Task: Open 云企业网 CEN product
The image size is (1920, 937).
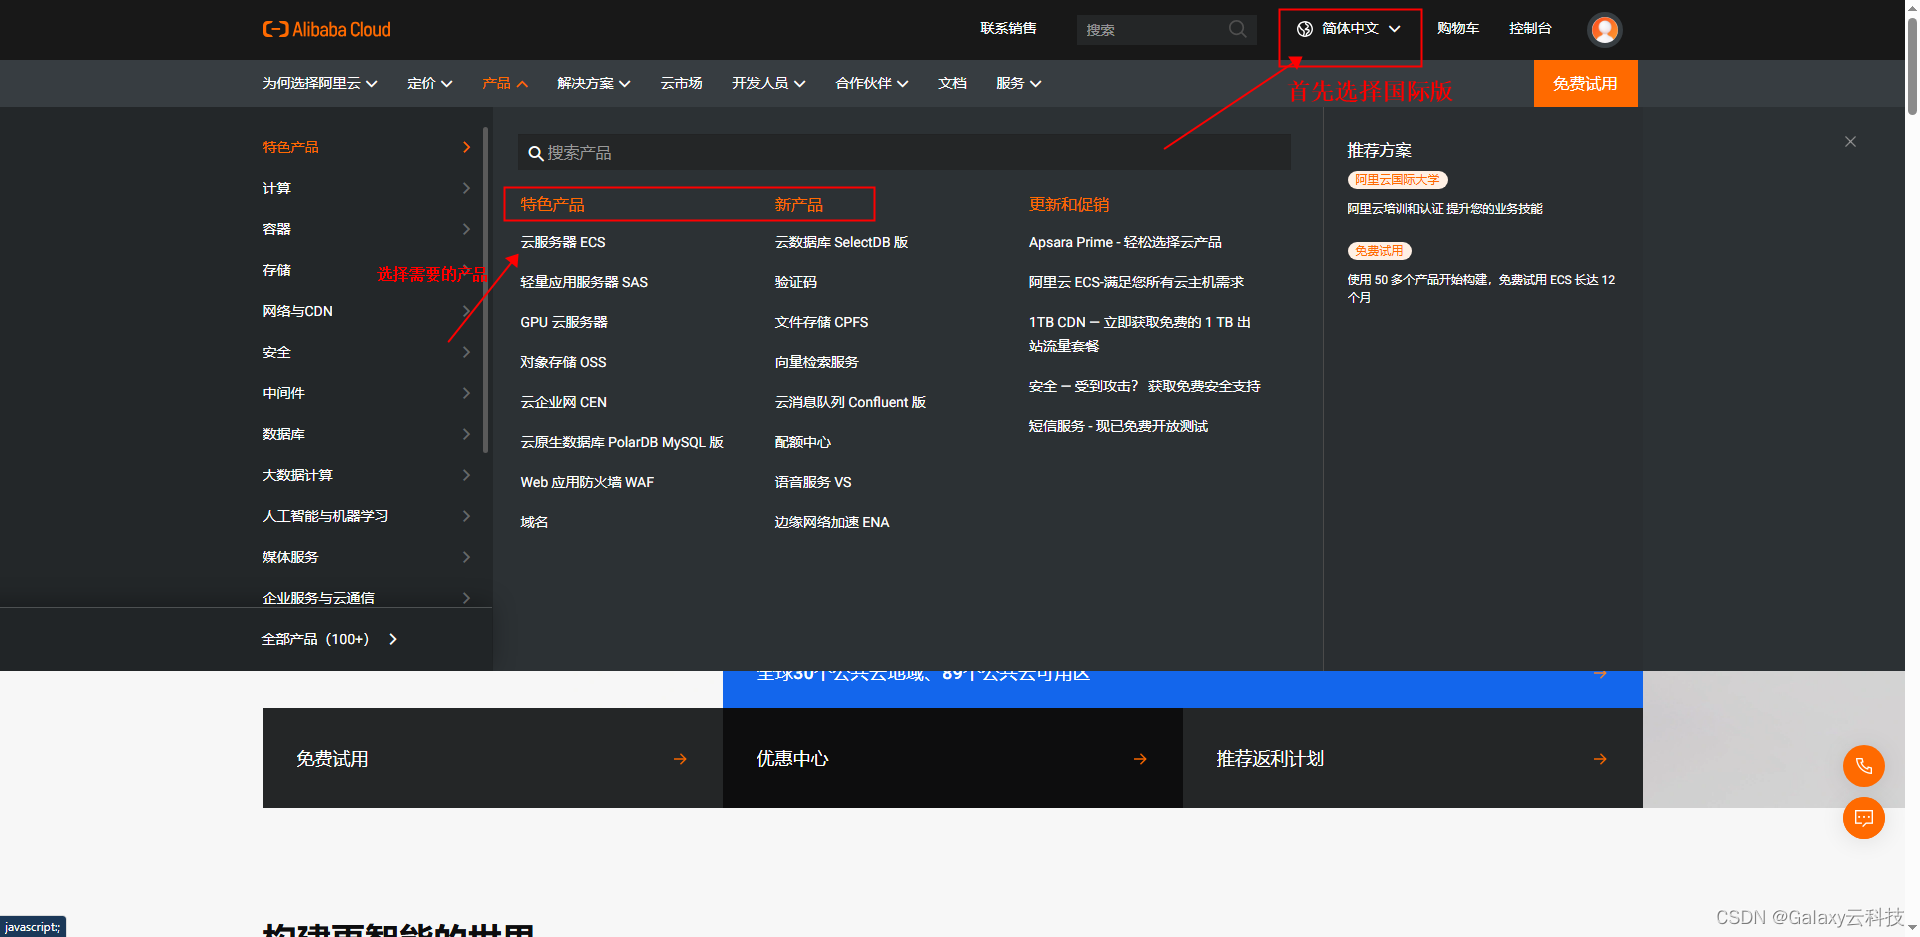Action: click(x=563, y=402)
